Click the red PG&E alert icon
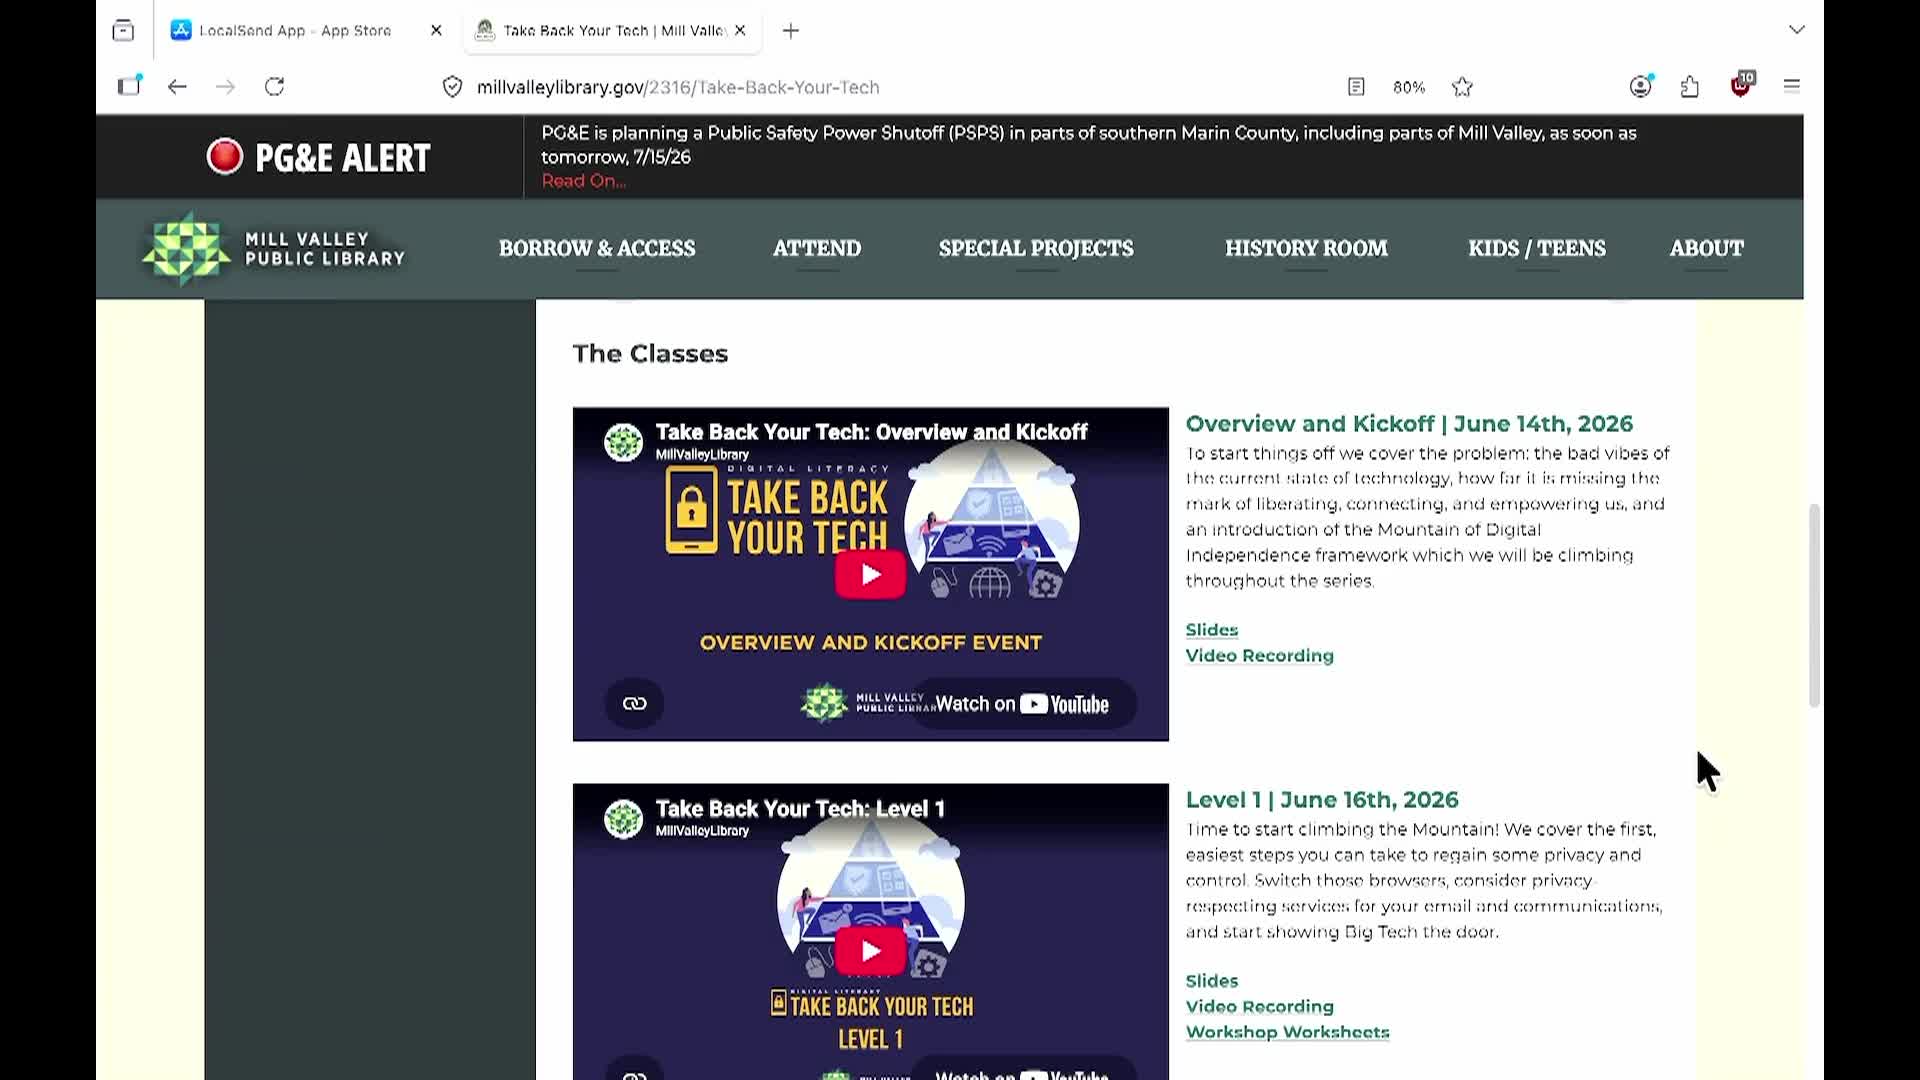 coord(225,156)
